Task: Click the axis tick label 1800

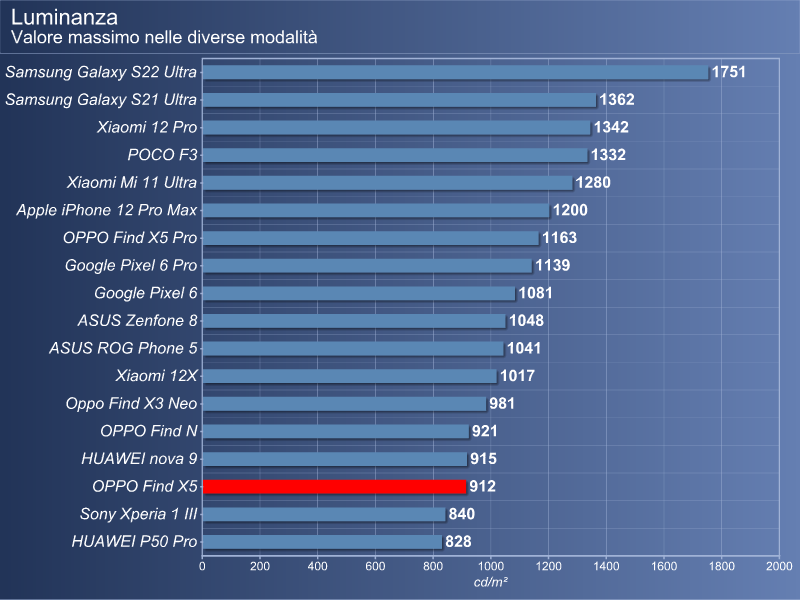Action: (722, 566)
